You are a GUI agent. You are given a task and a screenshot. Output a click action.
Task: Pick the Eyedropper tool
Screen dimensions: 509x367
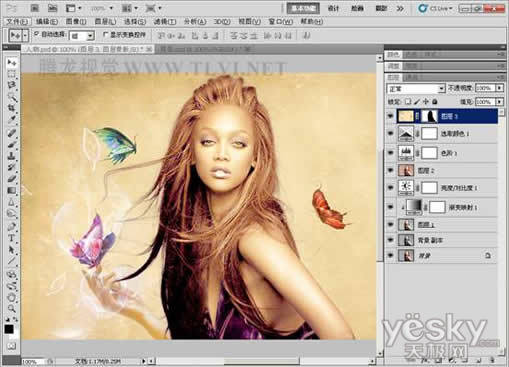(12, 120)
